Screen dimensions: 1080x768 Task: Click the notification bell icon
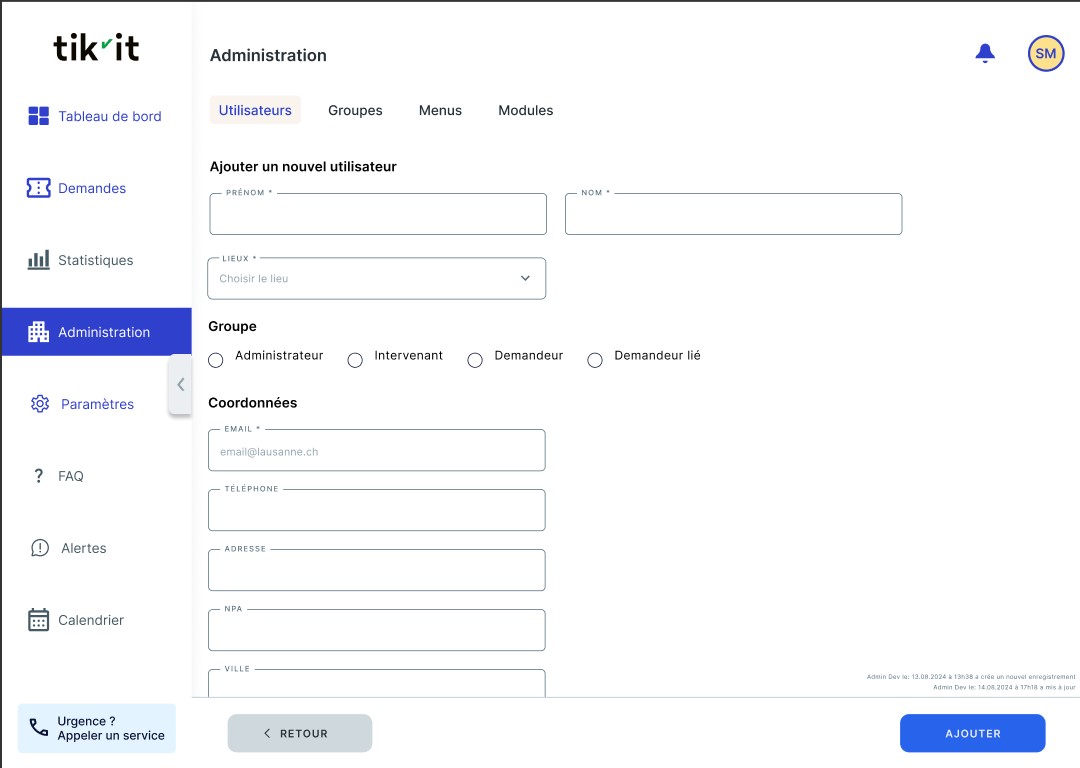pos(985,54)
